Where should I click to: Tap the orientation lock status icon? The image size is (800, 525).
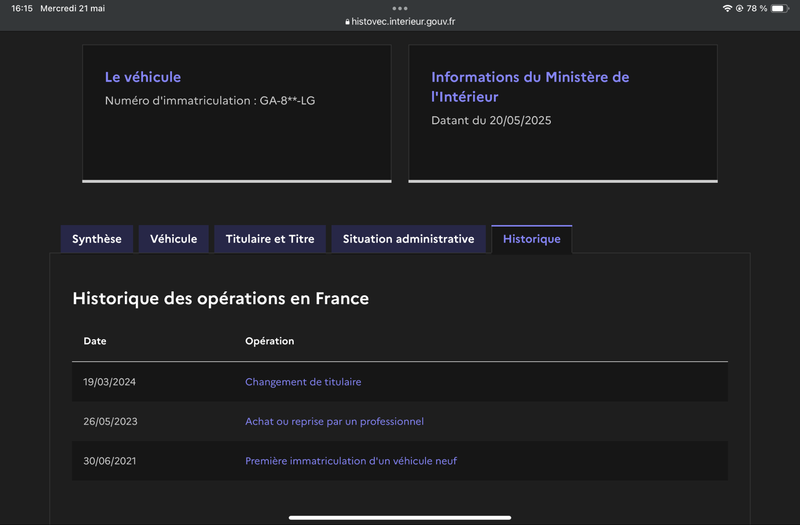tap(739, 8)
